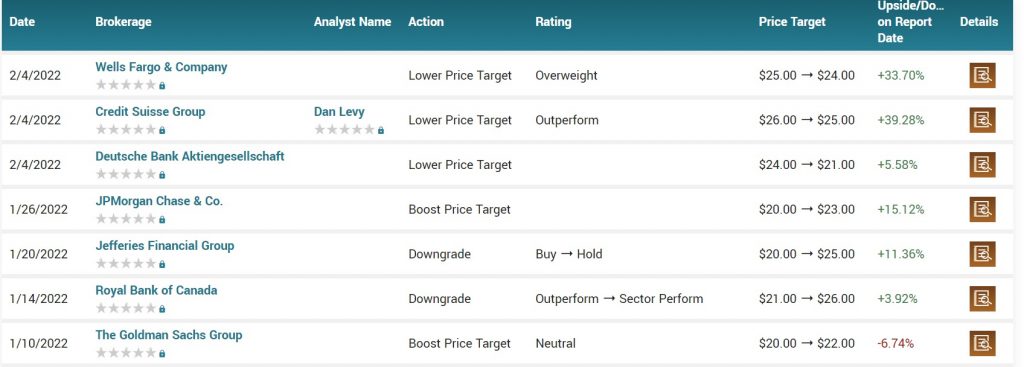
Task: Open JPMorgan Chase & Co. link
Action: coord(159,201)
